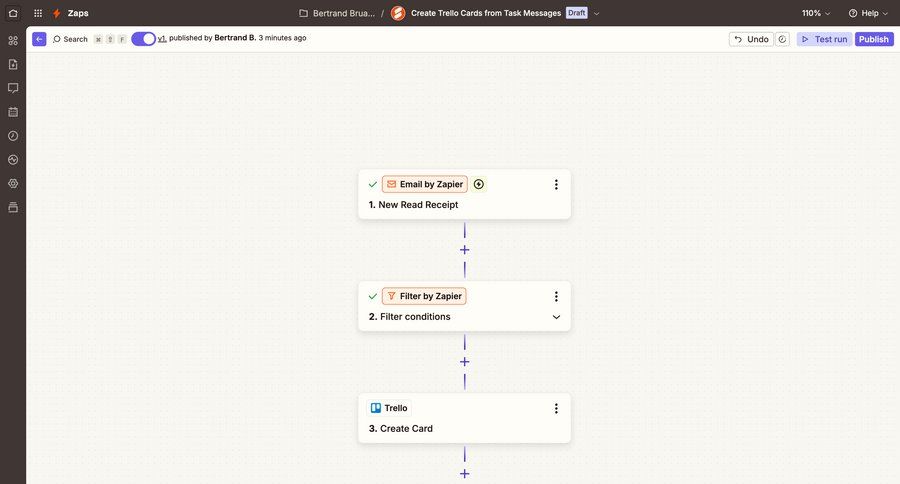Image resolution: width=900 pixels, height=484 pixels.
Task: Open the sidebar settings gear icon
Action: point(13,183)
